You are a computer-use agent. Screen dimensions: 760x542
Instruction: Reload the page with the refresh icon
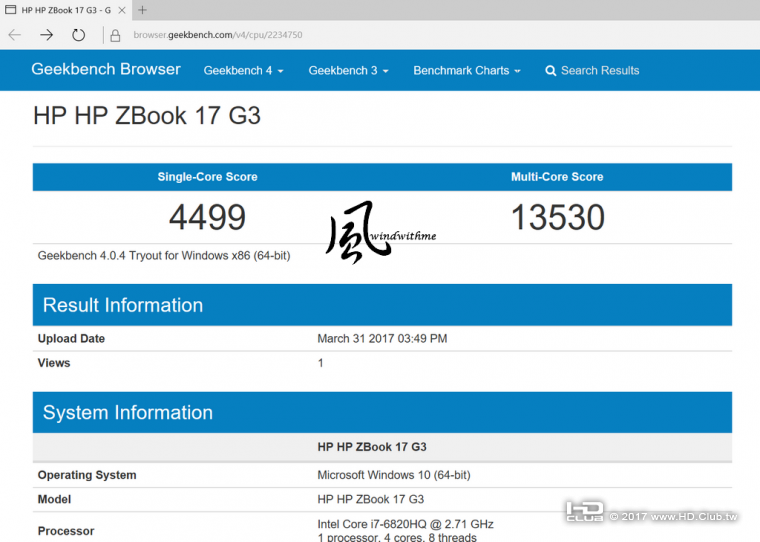tap(78, 35)
